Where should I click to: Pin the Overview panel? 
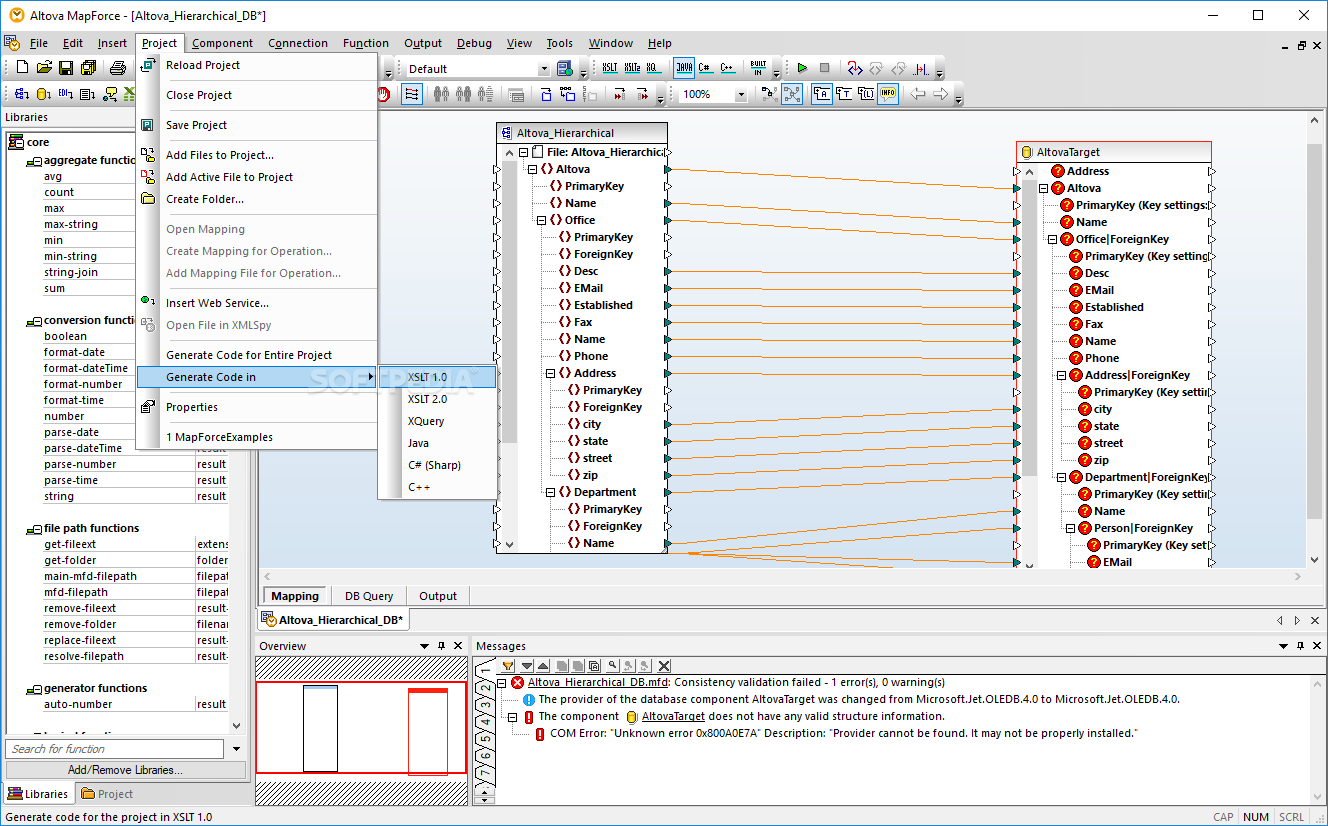pyautogui.click(x=441, y=646)
